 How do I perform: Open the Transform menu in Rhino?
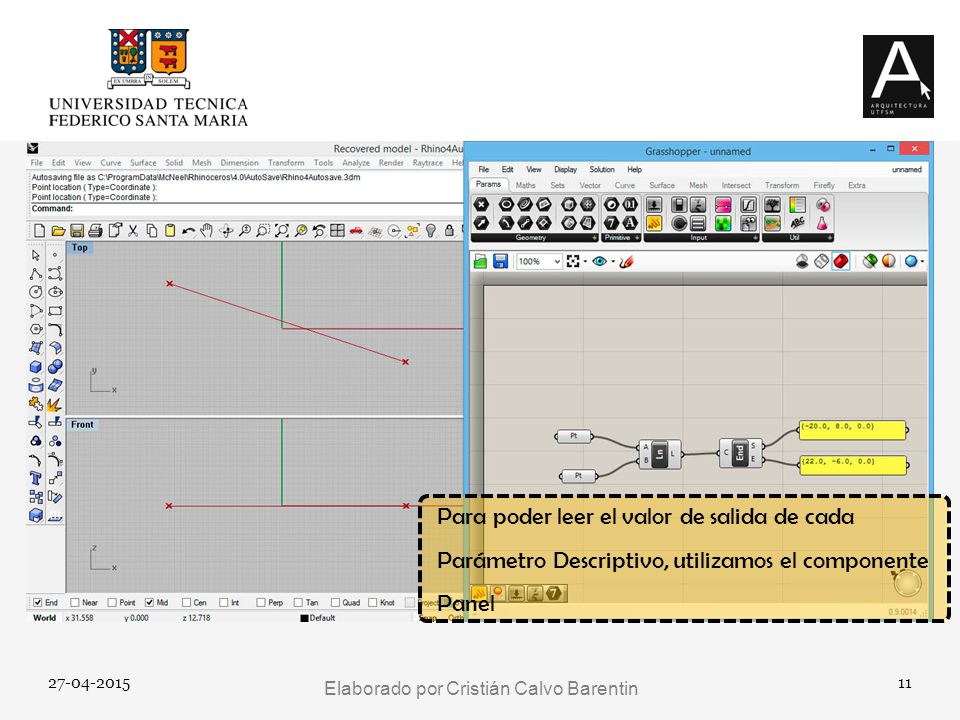point(286,163)
